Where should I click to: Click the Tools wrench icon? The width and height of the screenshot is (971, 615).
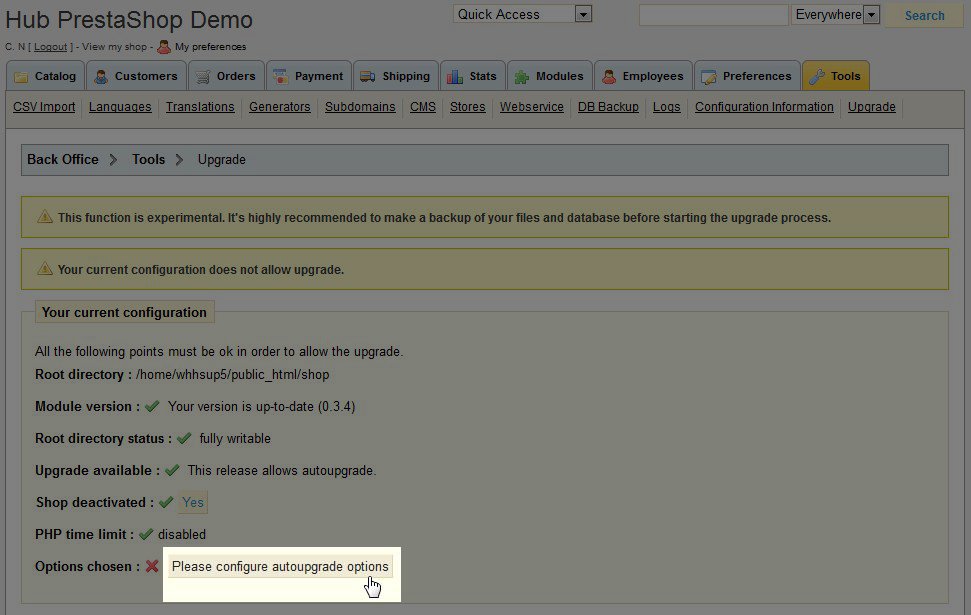click(816, 77)
